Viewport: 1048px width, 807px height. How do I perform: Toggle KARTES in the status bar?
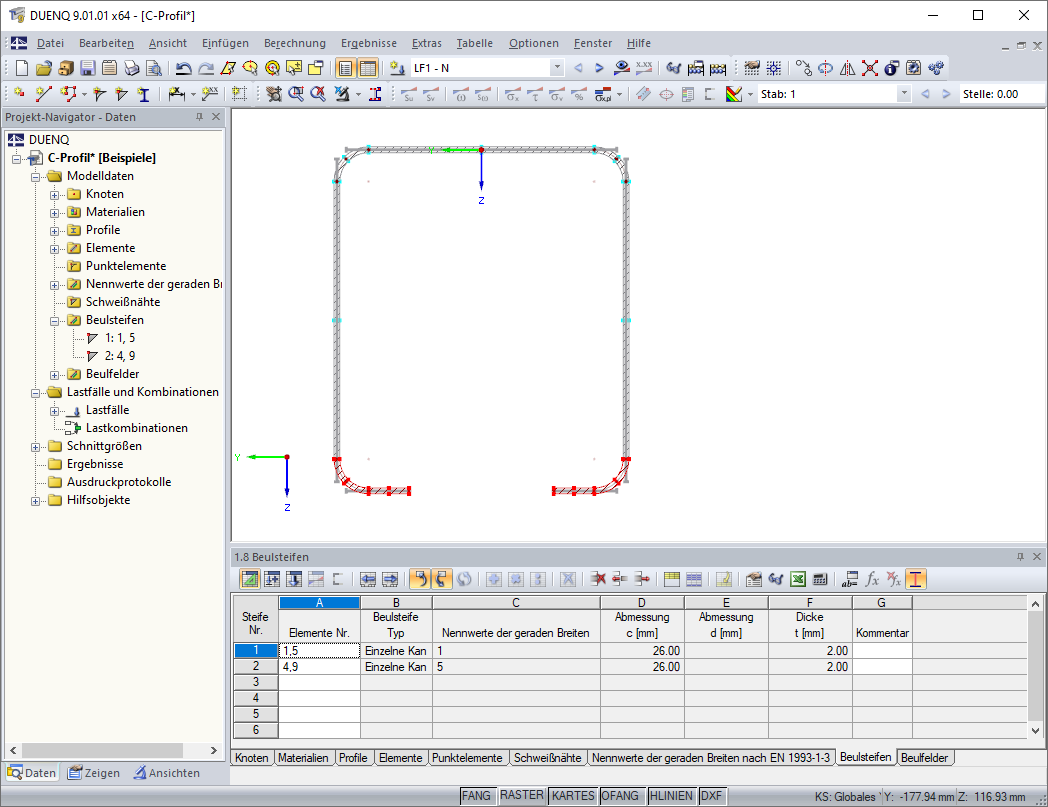click(x=573, y=796)
